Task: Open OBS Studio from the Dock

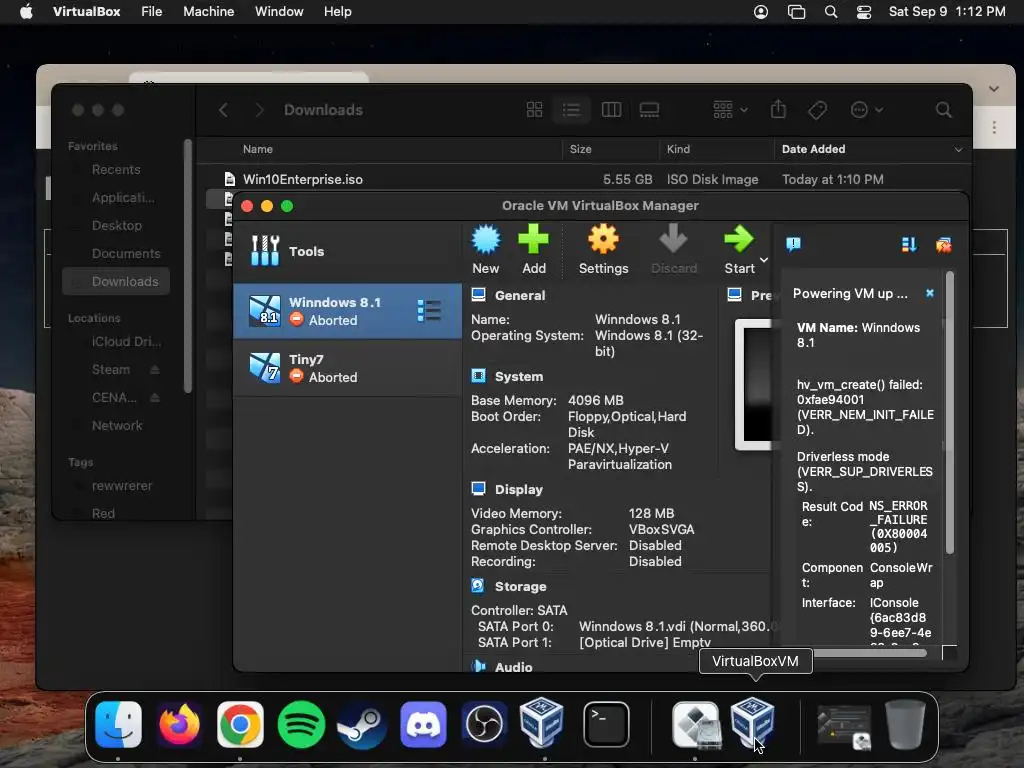Action: click(x=484, y=724)
